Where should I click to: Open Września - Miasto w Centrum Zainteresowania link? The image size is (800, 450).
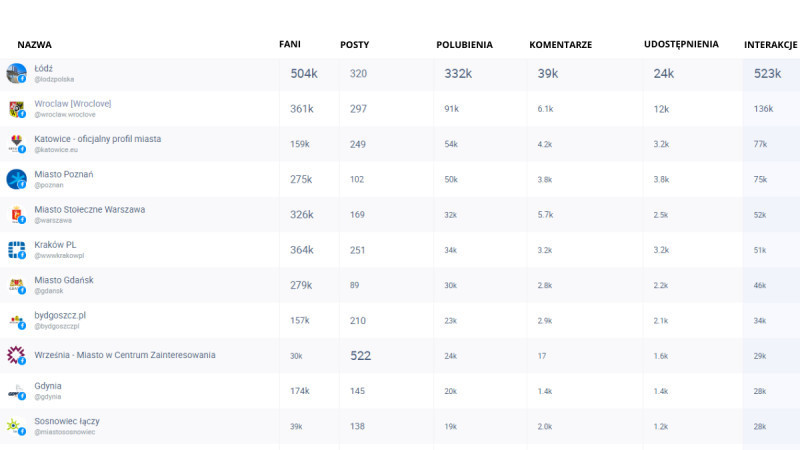pos(124,355)
